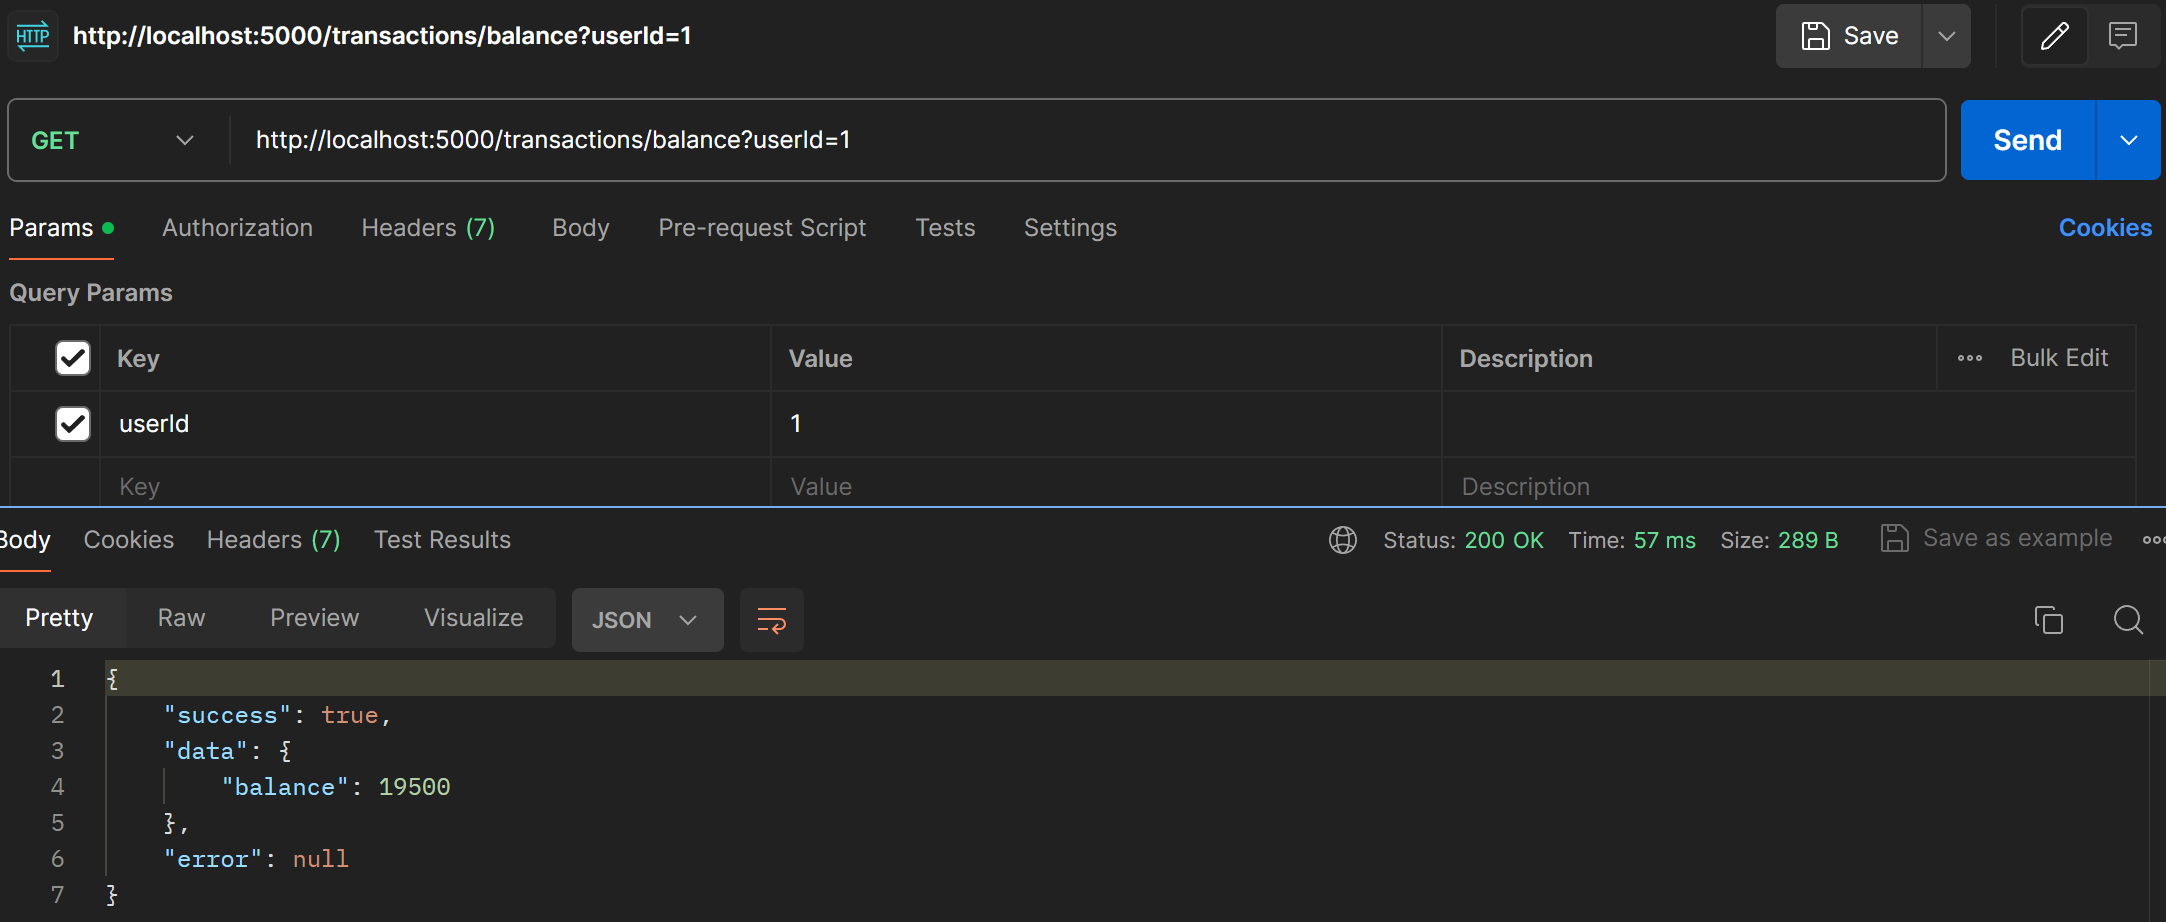Open the response Cookies tab
This screenshot has height=922, width=2166.
point(129,540)
